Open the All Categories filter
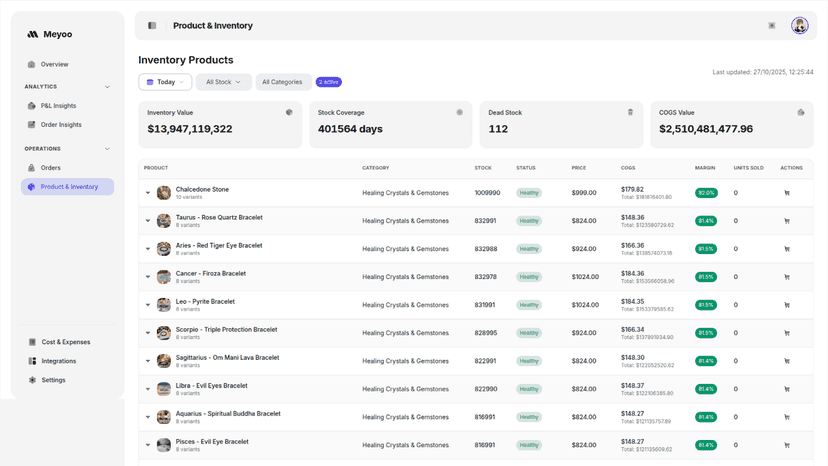This screenshot has width=828, height=466. click(x=283, y=82)
